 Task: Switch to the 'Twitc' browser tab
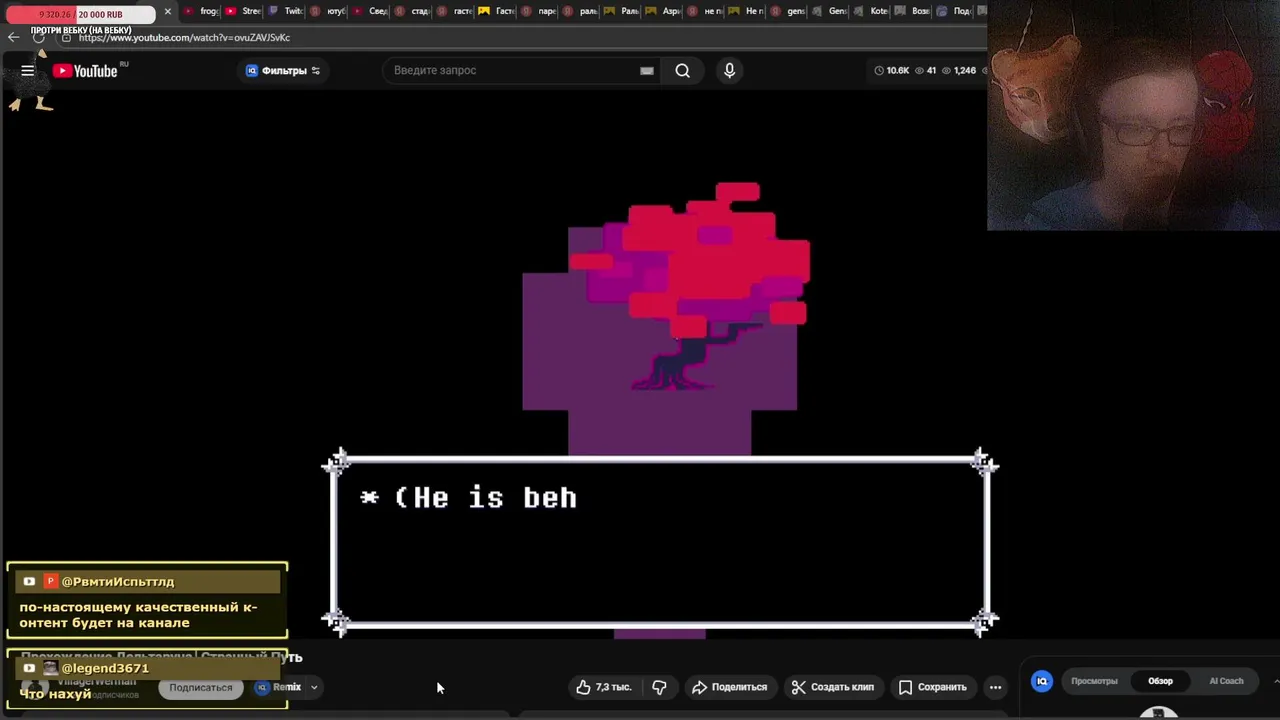pos(285,11)
